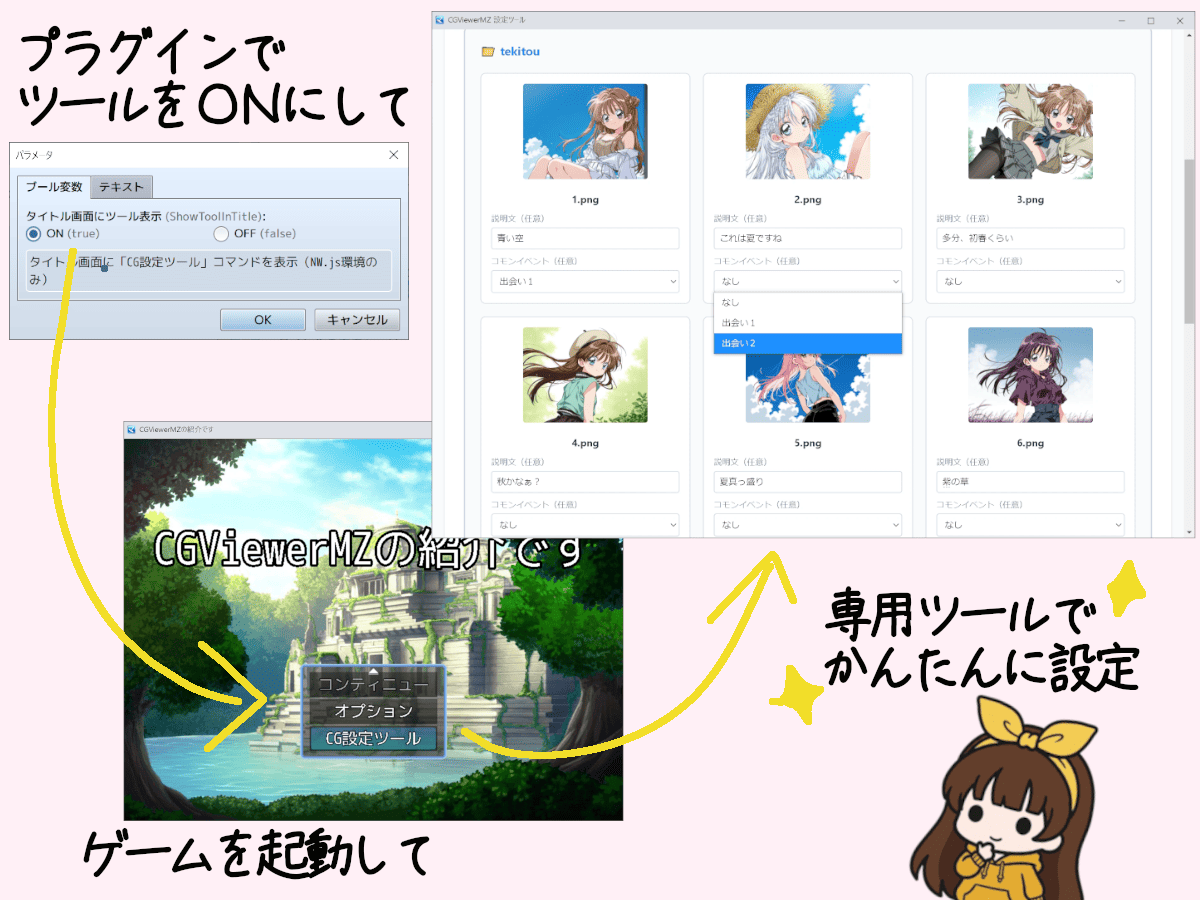Open the 1.png thumbnail image

[585, 131]
